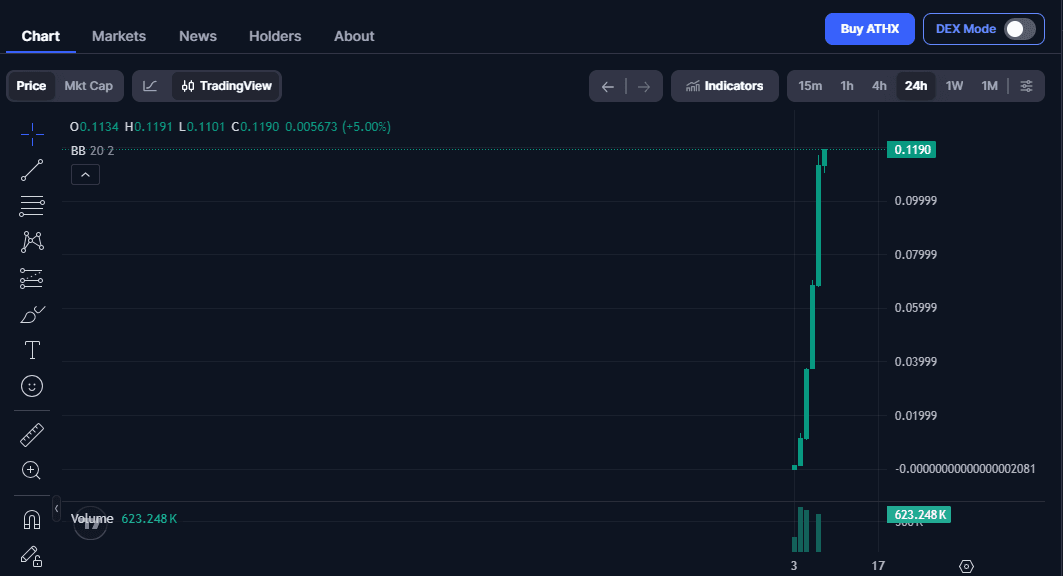
Task: Open the long/short position forecasting tool
Action: coord(32,279)
